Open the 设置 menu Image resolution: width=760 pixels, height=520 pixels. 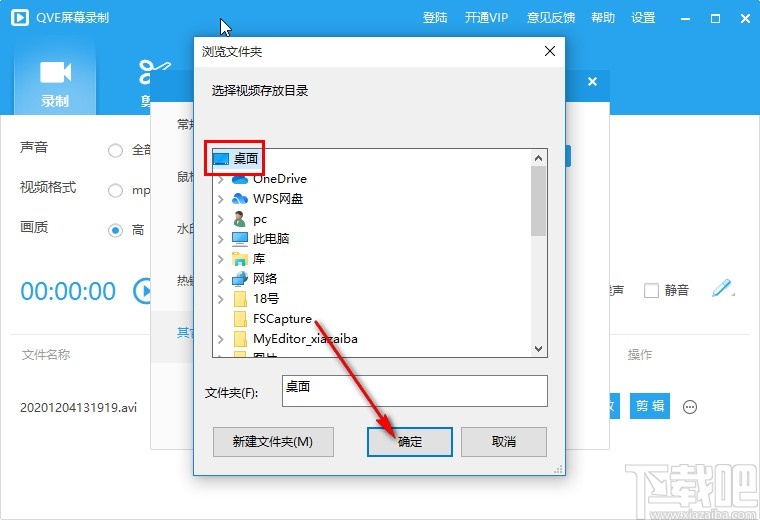point(643,18)
